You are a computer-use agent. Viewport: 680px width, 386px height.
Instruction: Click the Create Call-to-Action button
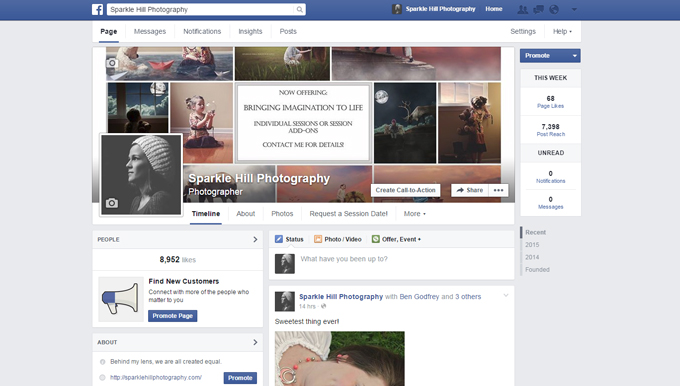point(405,190)
